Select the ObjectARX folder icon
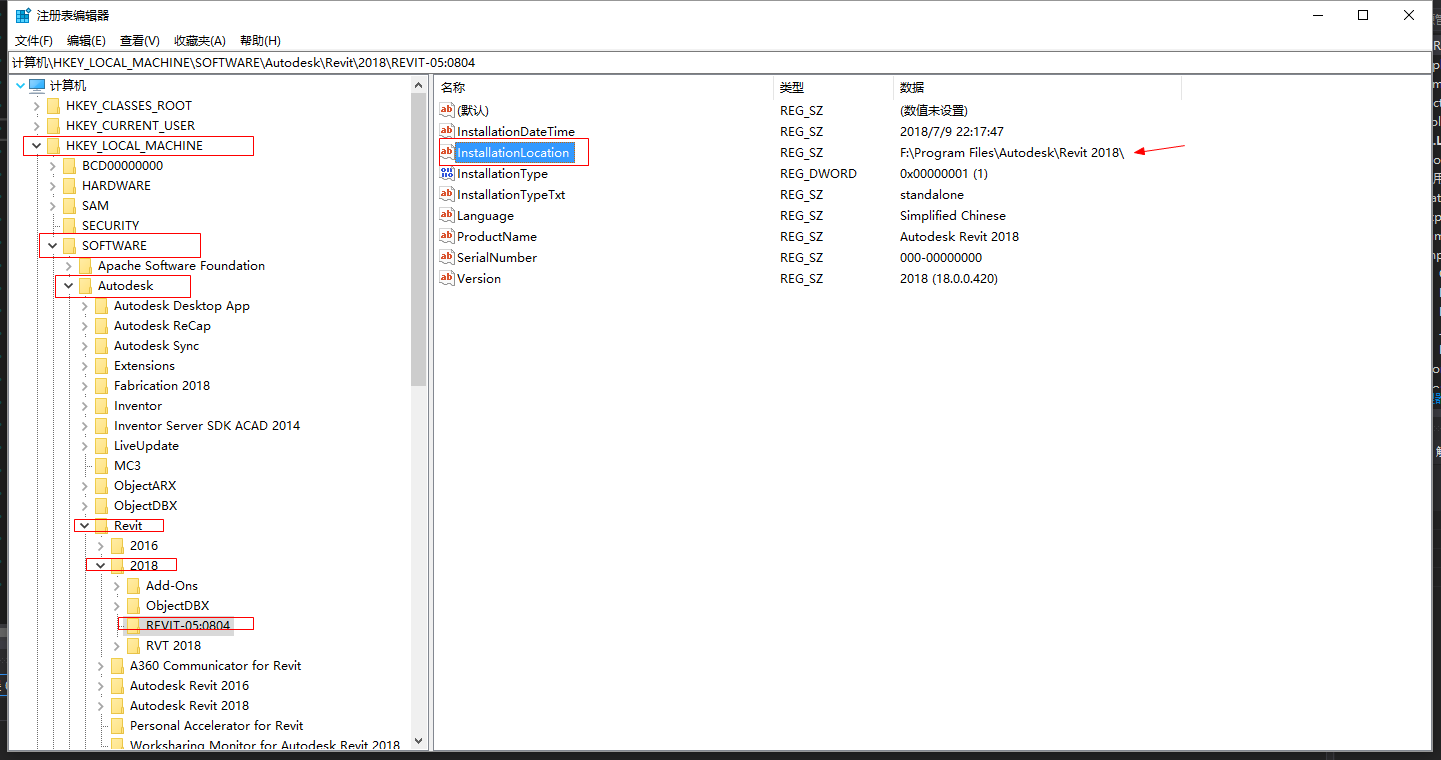Image resolution: width=1441 pixels, height=760 pixels. (101, 486)
